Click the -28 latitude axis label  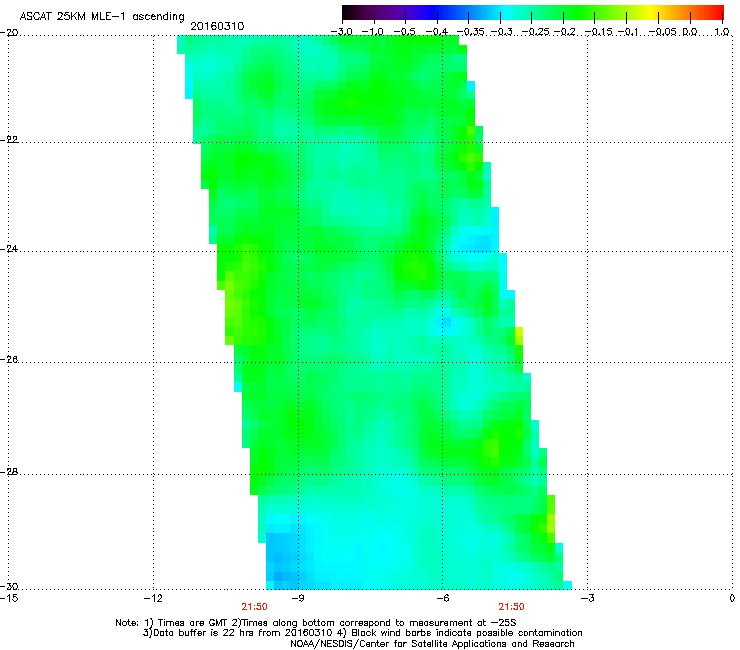click(x=9, y=472)
